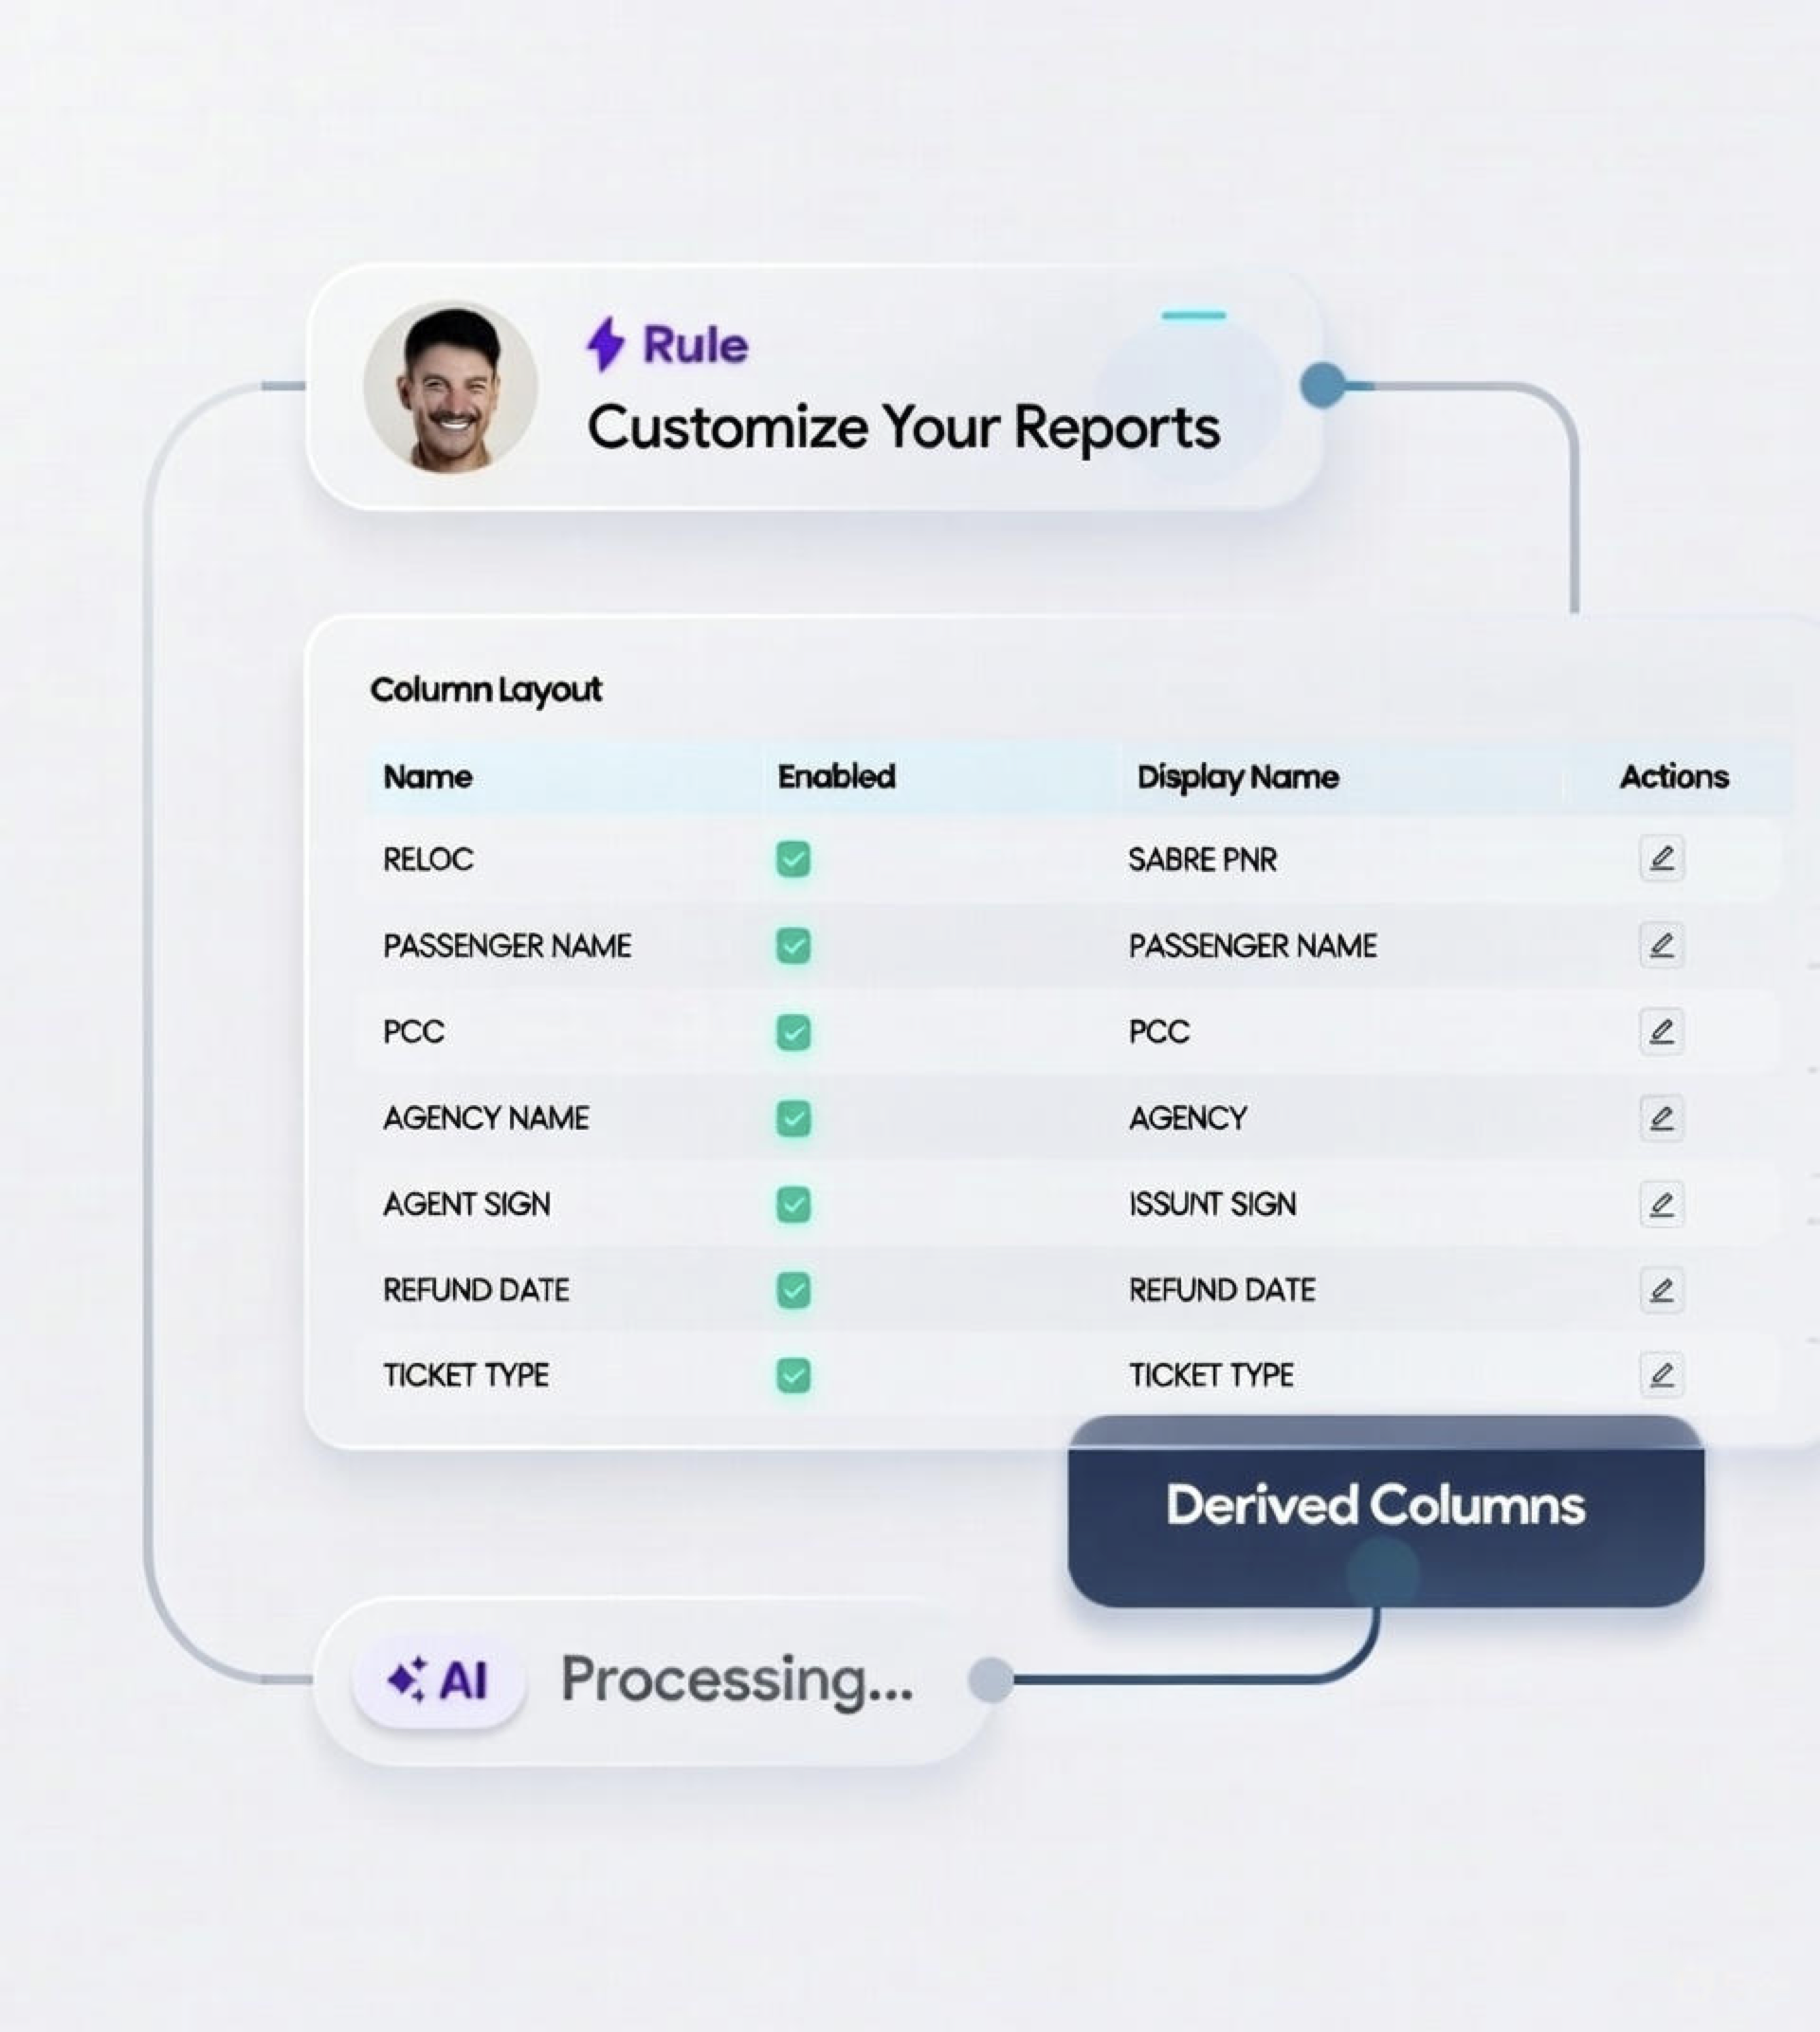Click the edit pencil for RELOC row
Viewport: 1820px width, 2032px height.
tap(1661, 858)
